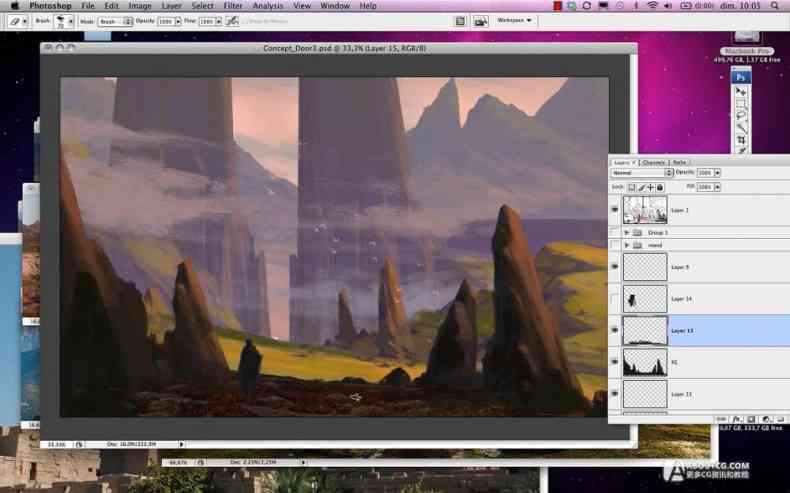Show the mood group via its visibility box
Screen dimensions: 790x493
click(x=615, y=245)
